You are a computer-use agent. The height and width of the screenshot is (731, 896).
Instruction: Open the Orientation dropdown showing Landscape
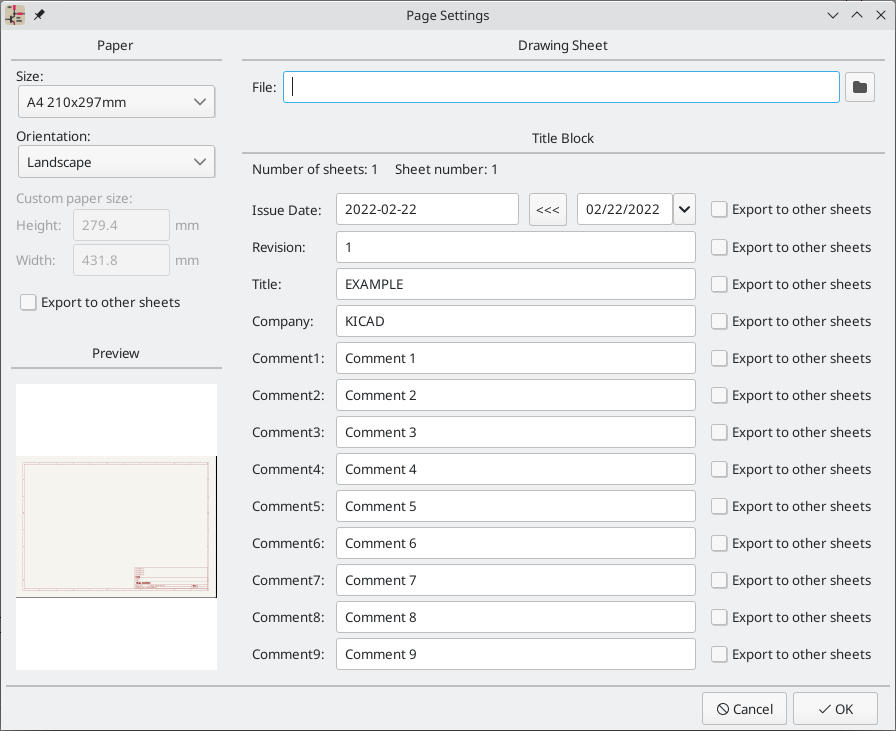click(116, 161)
